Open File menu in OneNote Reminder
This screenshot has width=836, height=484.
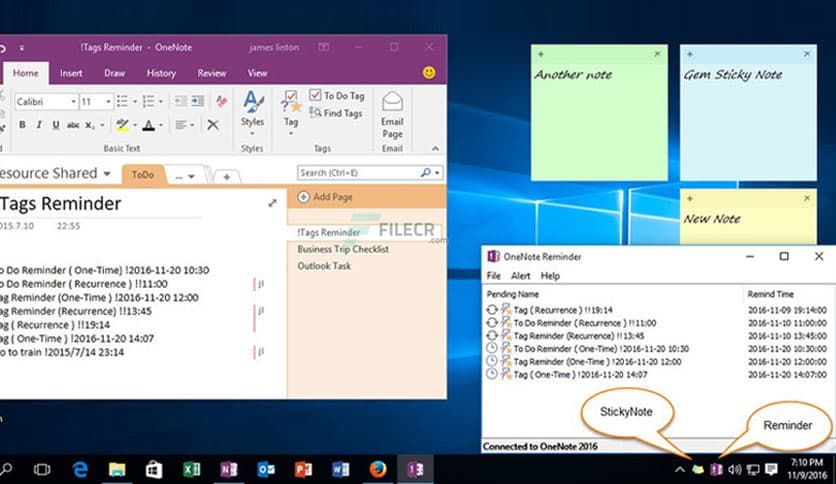494,276
